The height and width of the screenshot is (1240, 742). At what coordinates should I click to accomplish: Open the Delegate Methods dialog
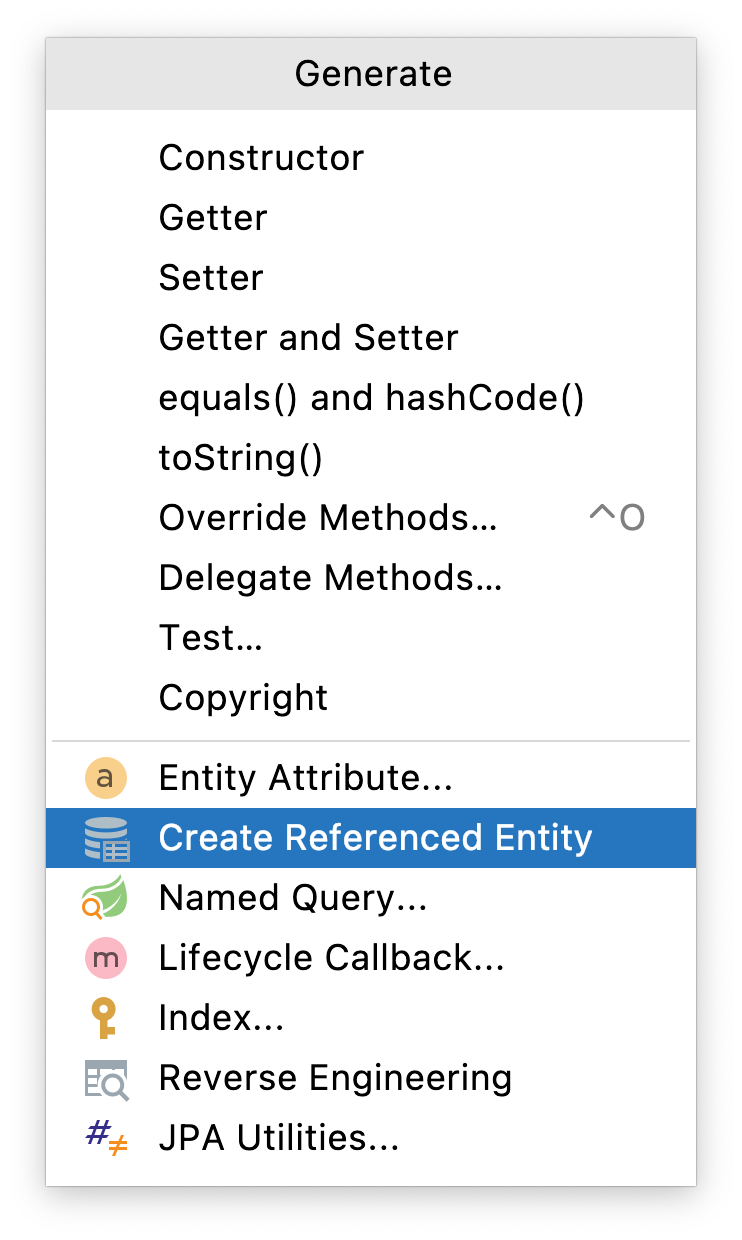[330, 577]
